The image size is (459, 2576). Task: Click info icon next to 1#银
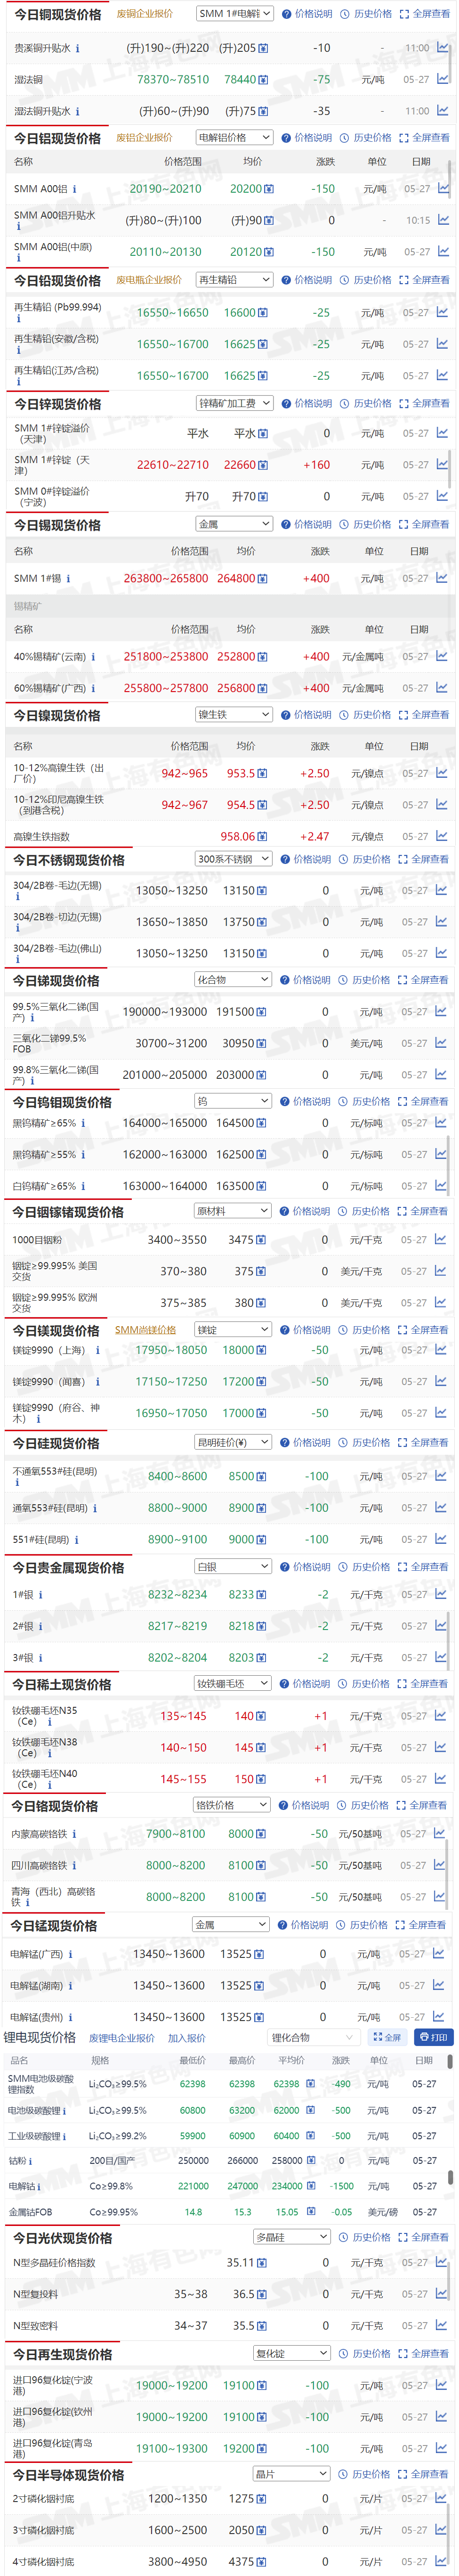coord(40,1595)
